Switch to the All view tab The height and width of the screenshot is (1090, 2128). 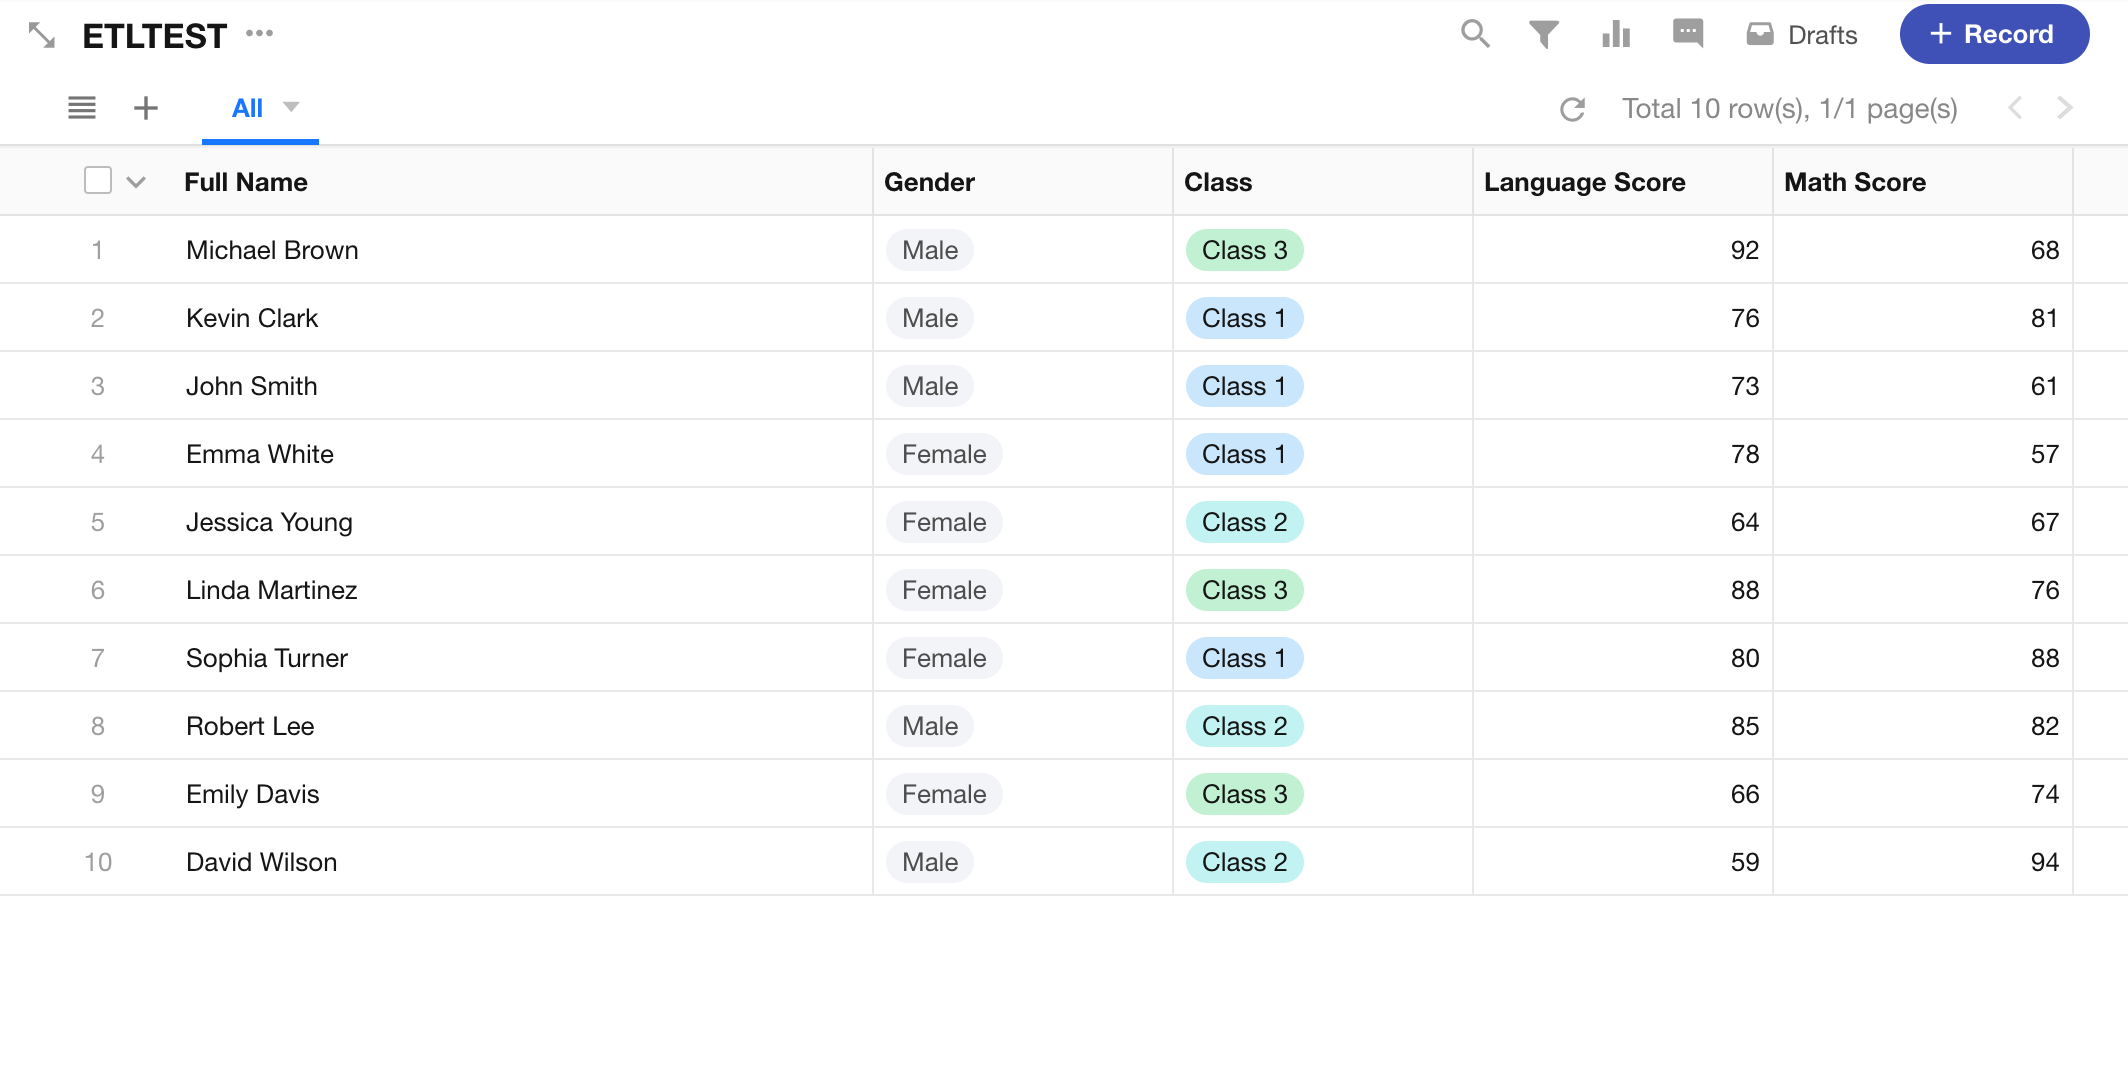point(247,108)
